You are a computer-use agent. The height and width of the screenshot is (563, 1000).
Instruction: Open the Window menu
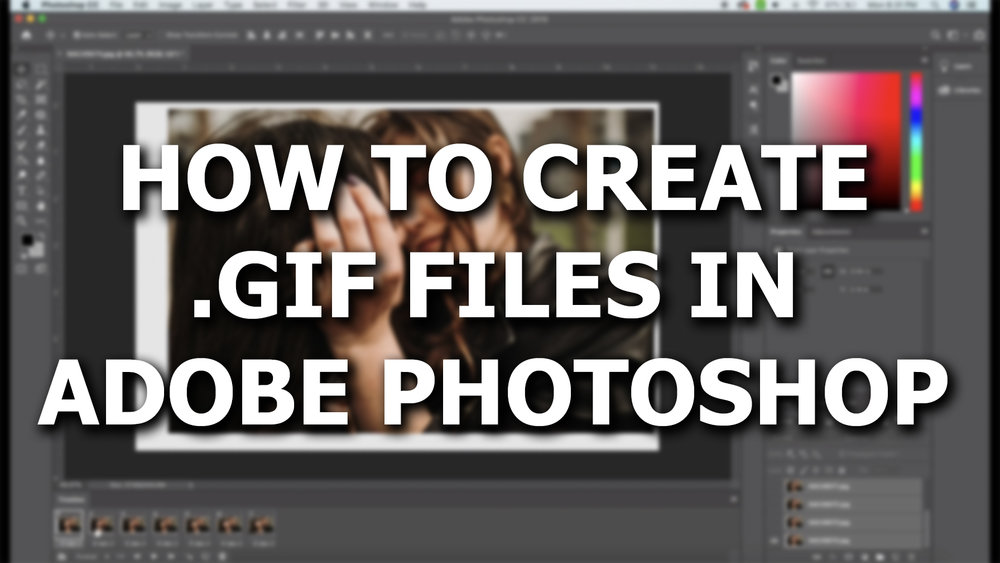pyautogui.click(x=384, y=5)
